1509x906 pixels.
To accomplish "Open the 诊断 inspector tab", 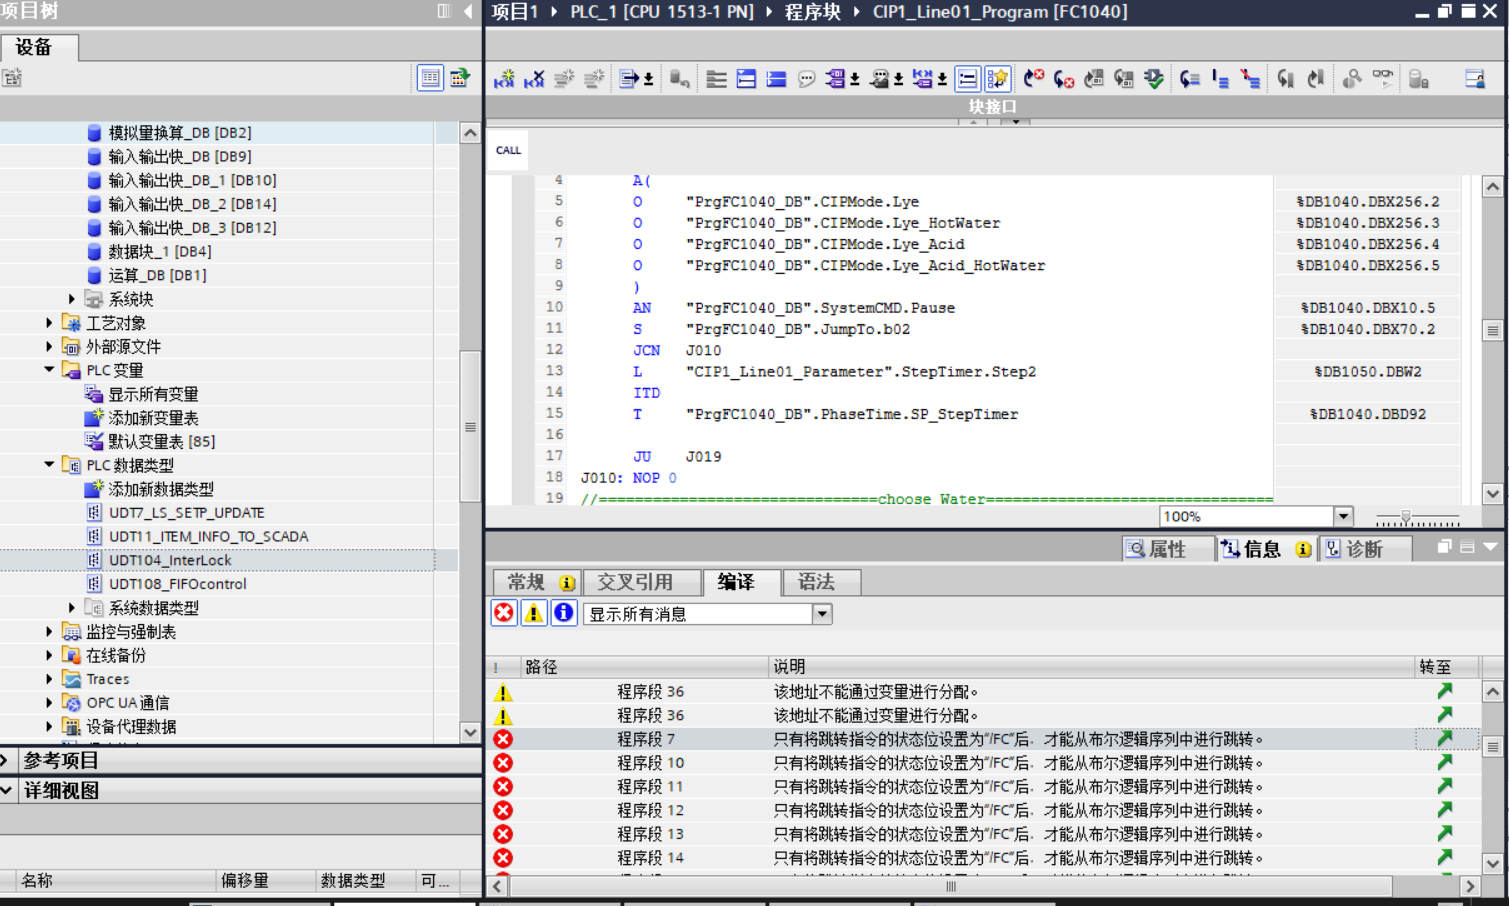I will click(1363, 549).
